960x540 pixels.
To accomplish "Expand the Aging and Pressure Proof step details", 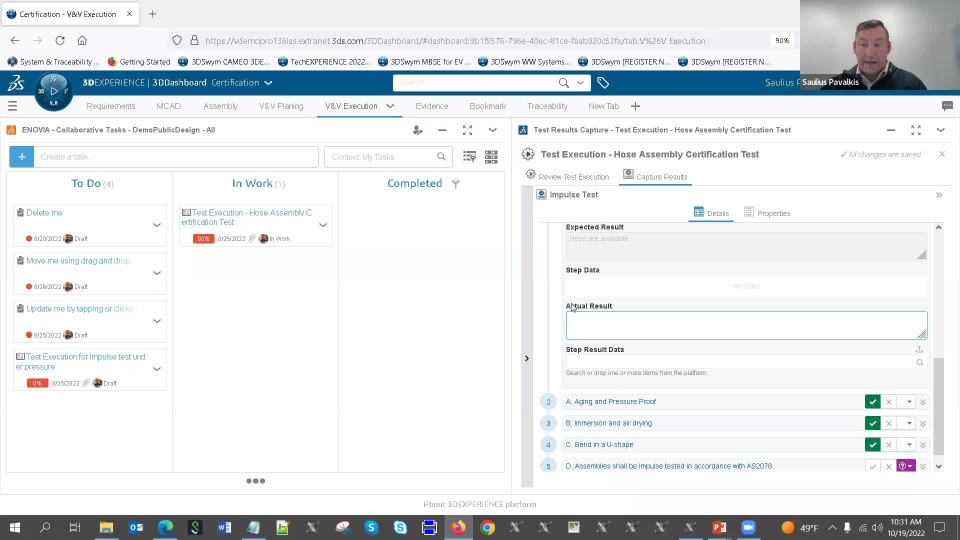I will coord(923,402).
